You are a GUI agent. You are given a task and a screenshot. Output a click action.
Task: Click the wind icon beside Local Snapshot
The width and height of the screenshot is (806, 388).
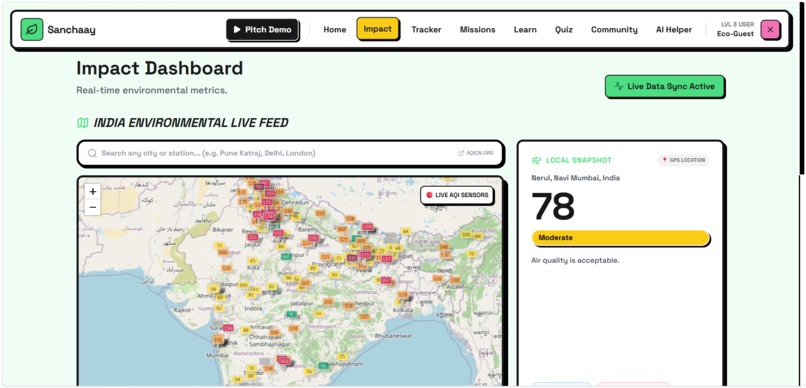pos(537,160)
